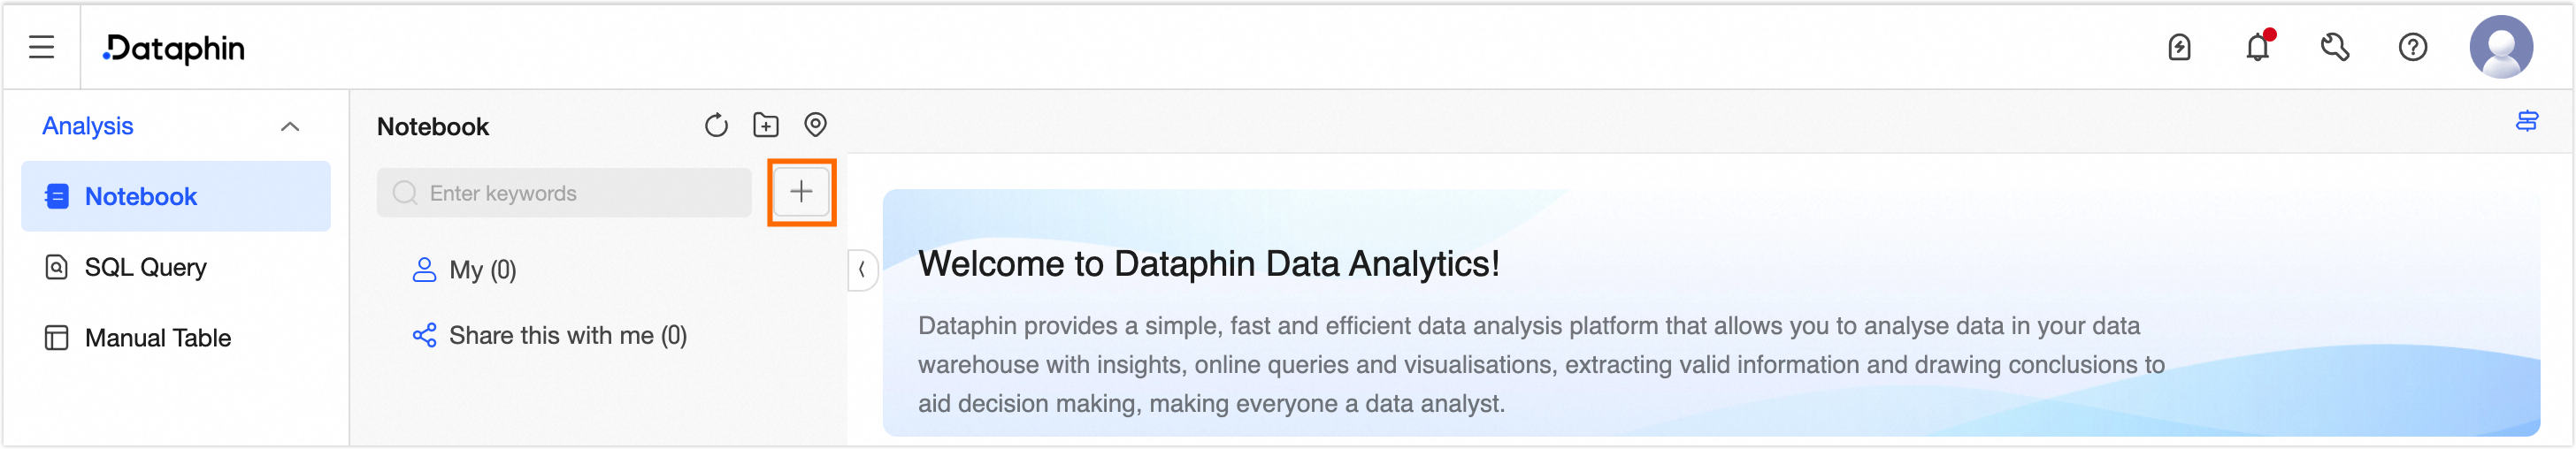Collapse the Analysis section chevron

point(290,126)
